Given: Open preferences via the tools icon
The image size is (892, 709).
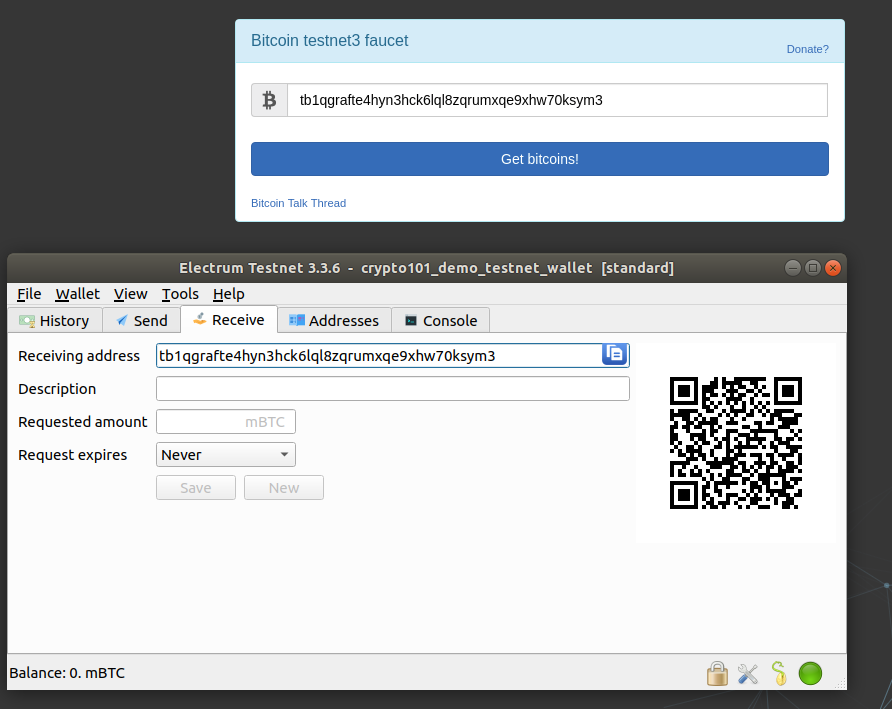Looking at the screenshot, I should pyautogui.click(x=748, y=674).
